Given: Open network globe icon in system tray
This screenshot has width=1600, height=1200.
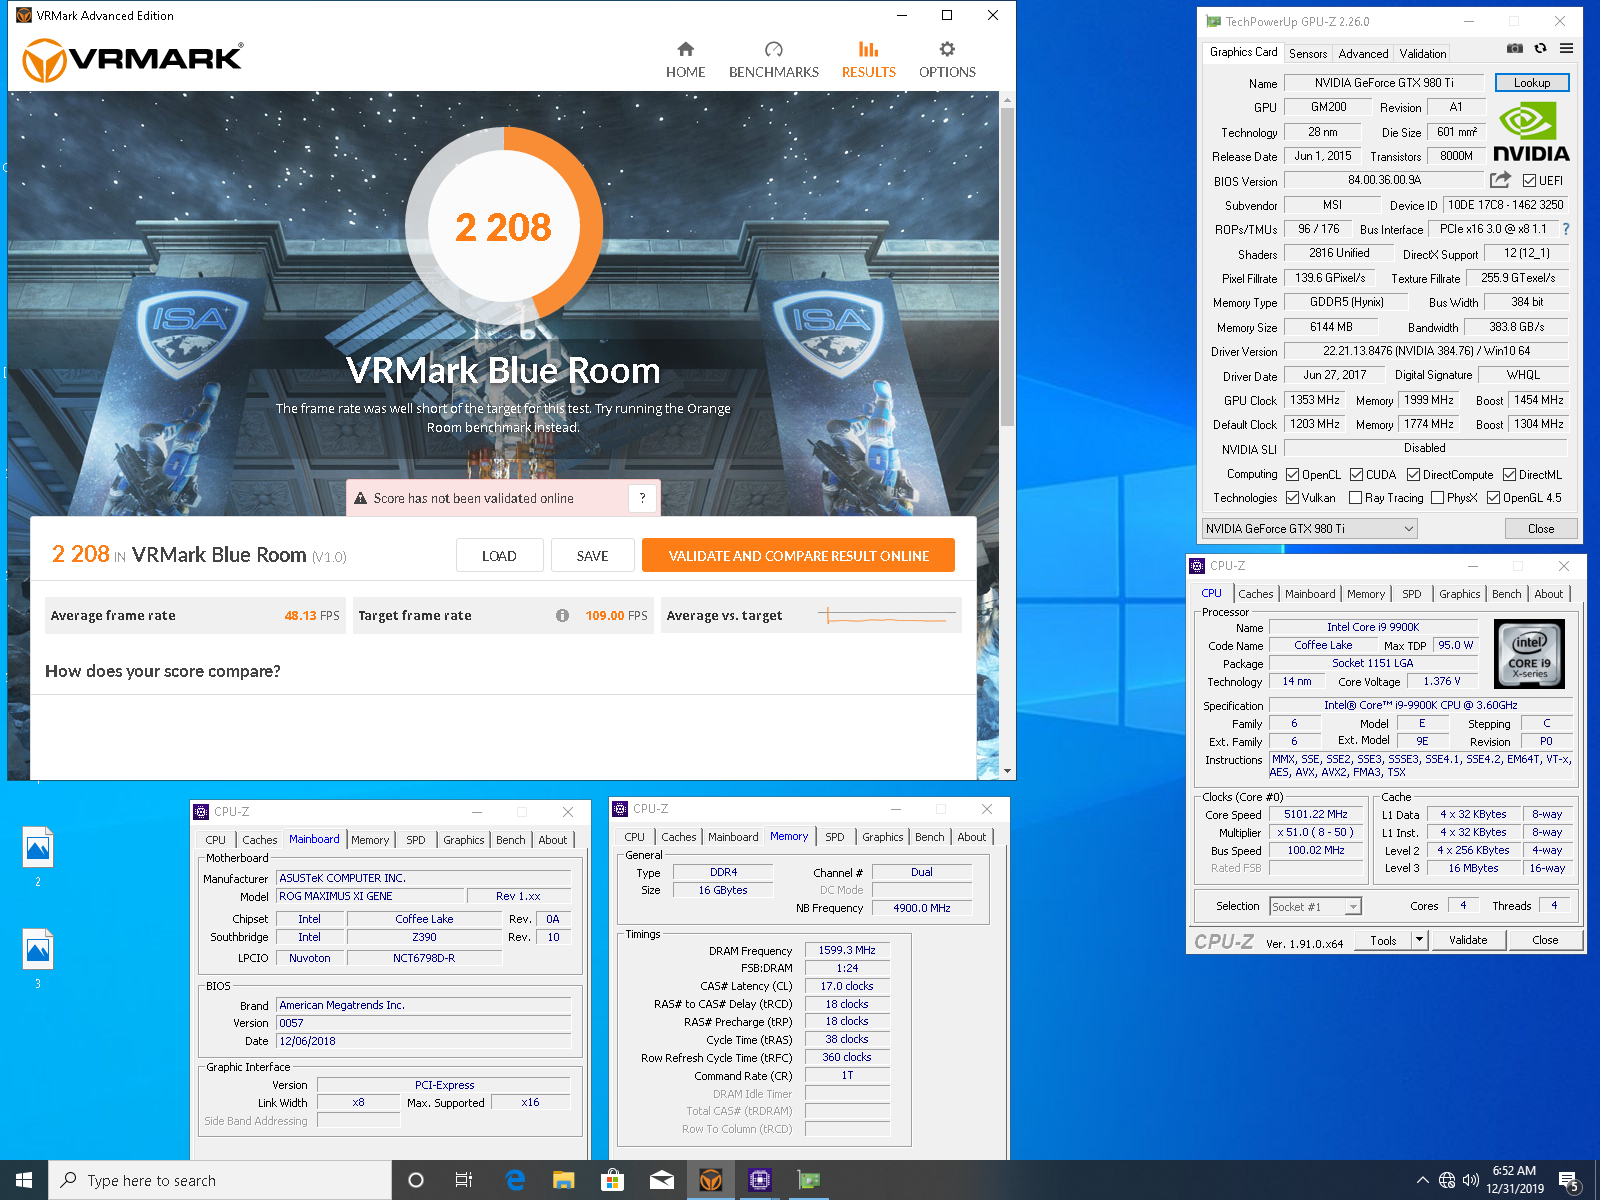Looking at the screenshot, I should (1446, 1180).
